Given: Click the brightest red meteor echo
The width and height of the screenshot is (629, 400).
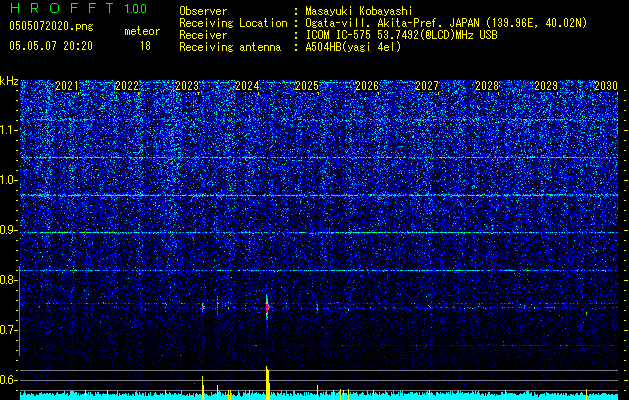Looking at the screenshot, I should [x=267, y=308].
